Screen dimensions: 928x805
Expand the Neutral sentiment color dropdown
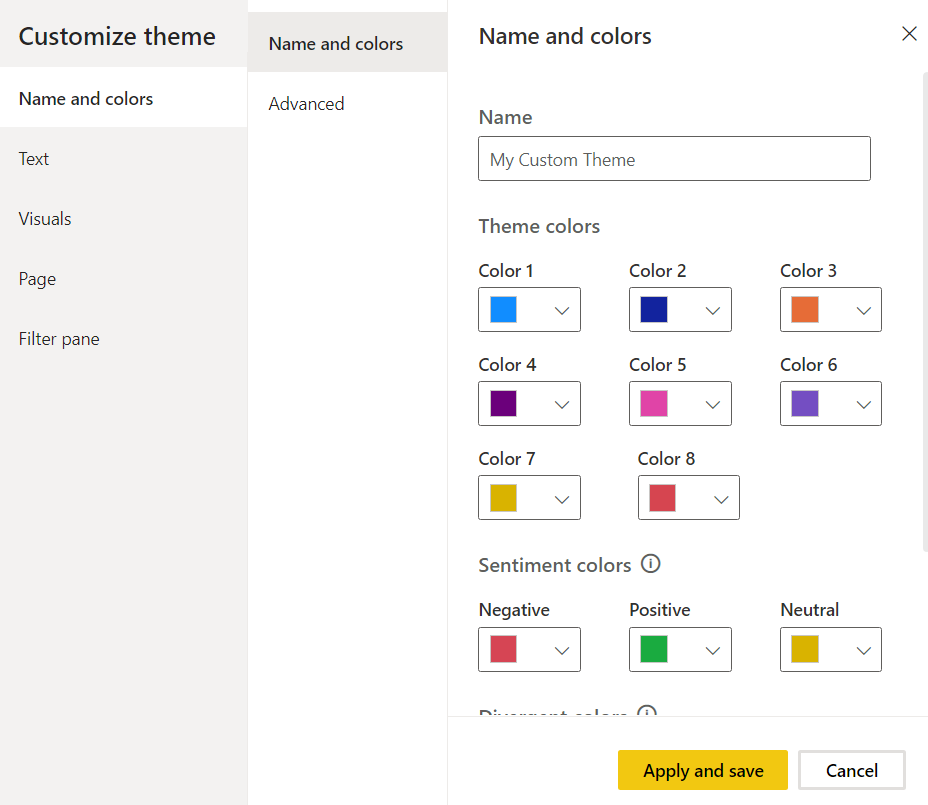[863, 650]
